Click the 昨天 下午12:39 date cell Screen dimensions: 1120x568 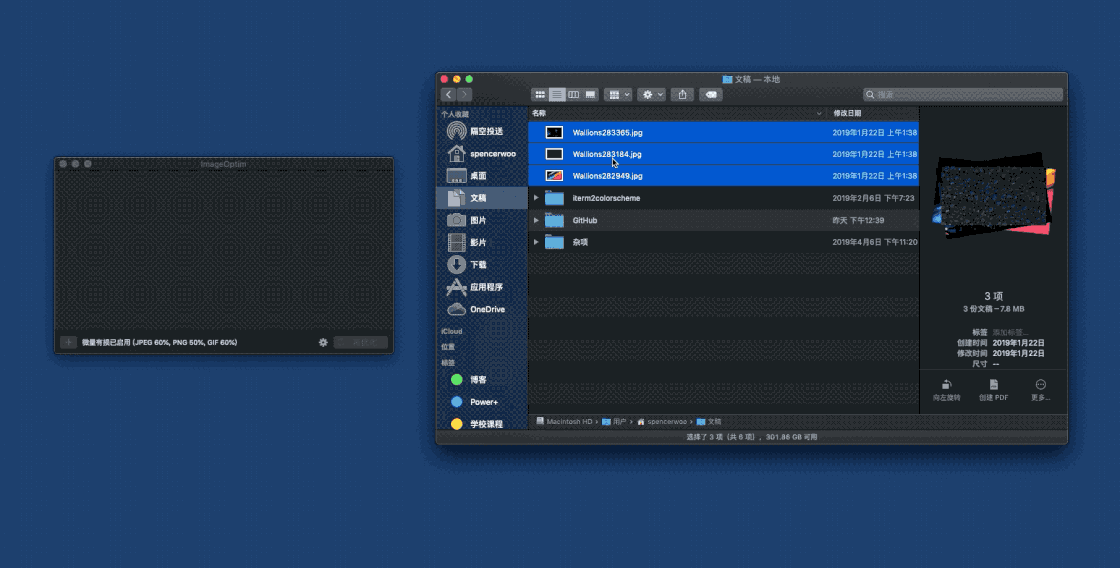[858, 220]
